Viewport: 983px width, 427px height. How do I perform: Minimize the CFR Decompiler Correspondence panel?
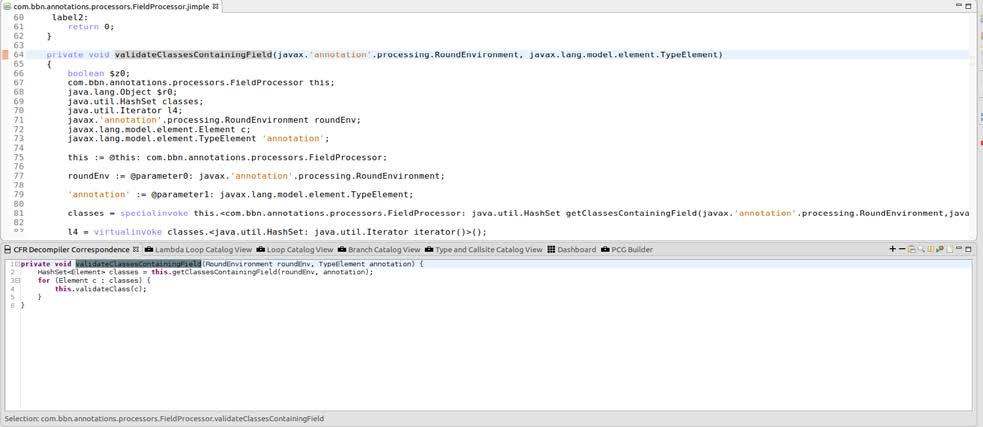[959, 248]
